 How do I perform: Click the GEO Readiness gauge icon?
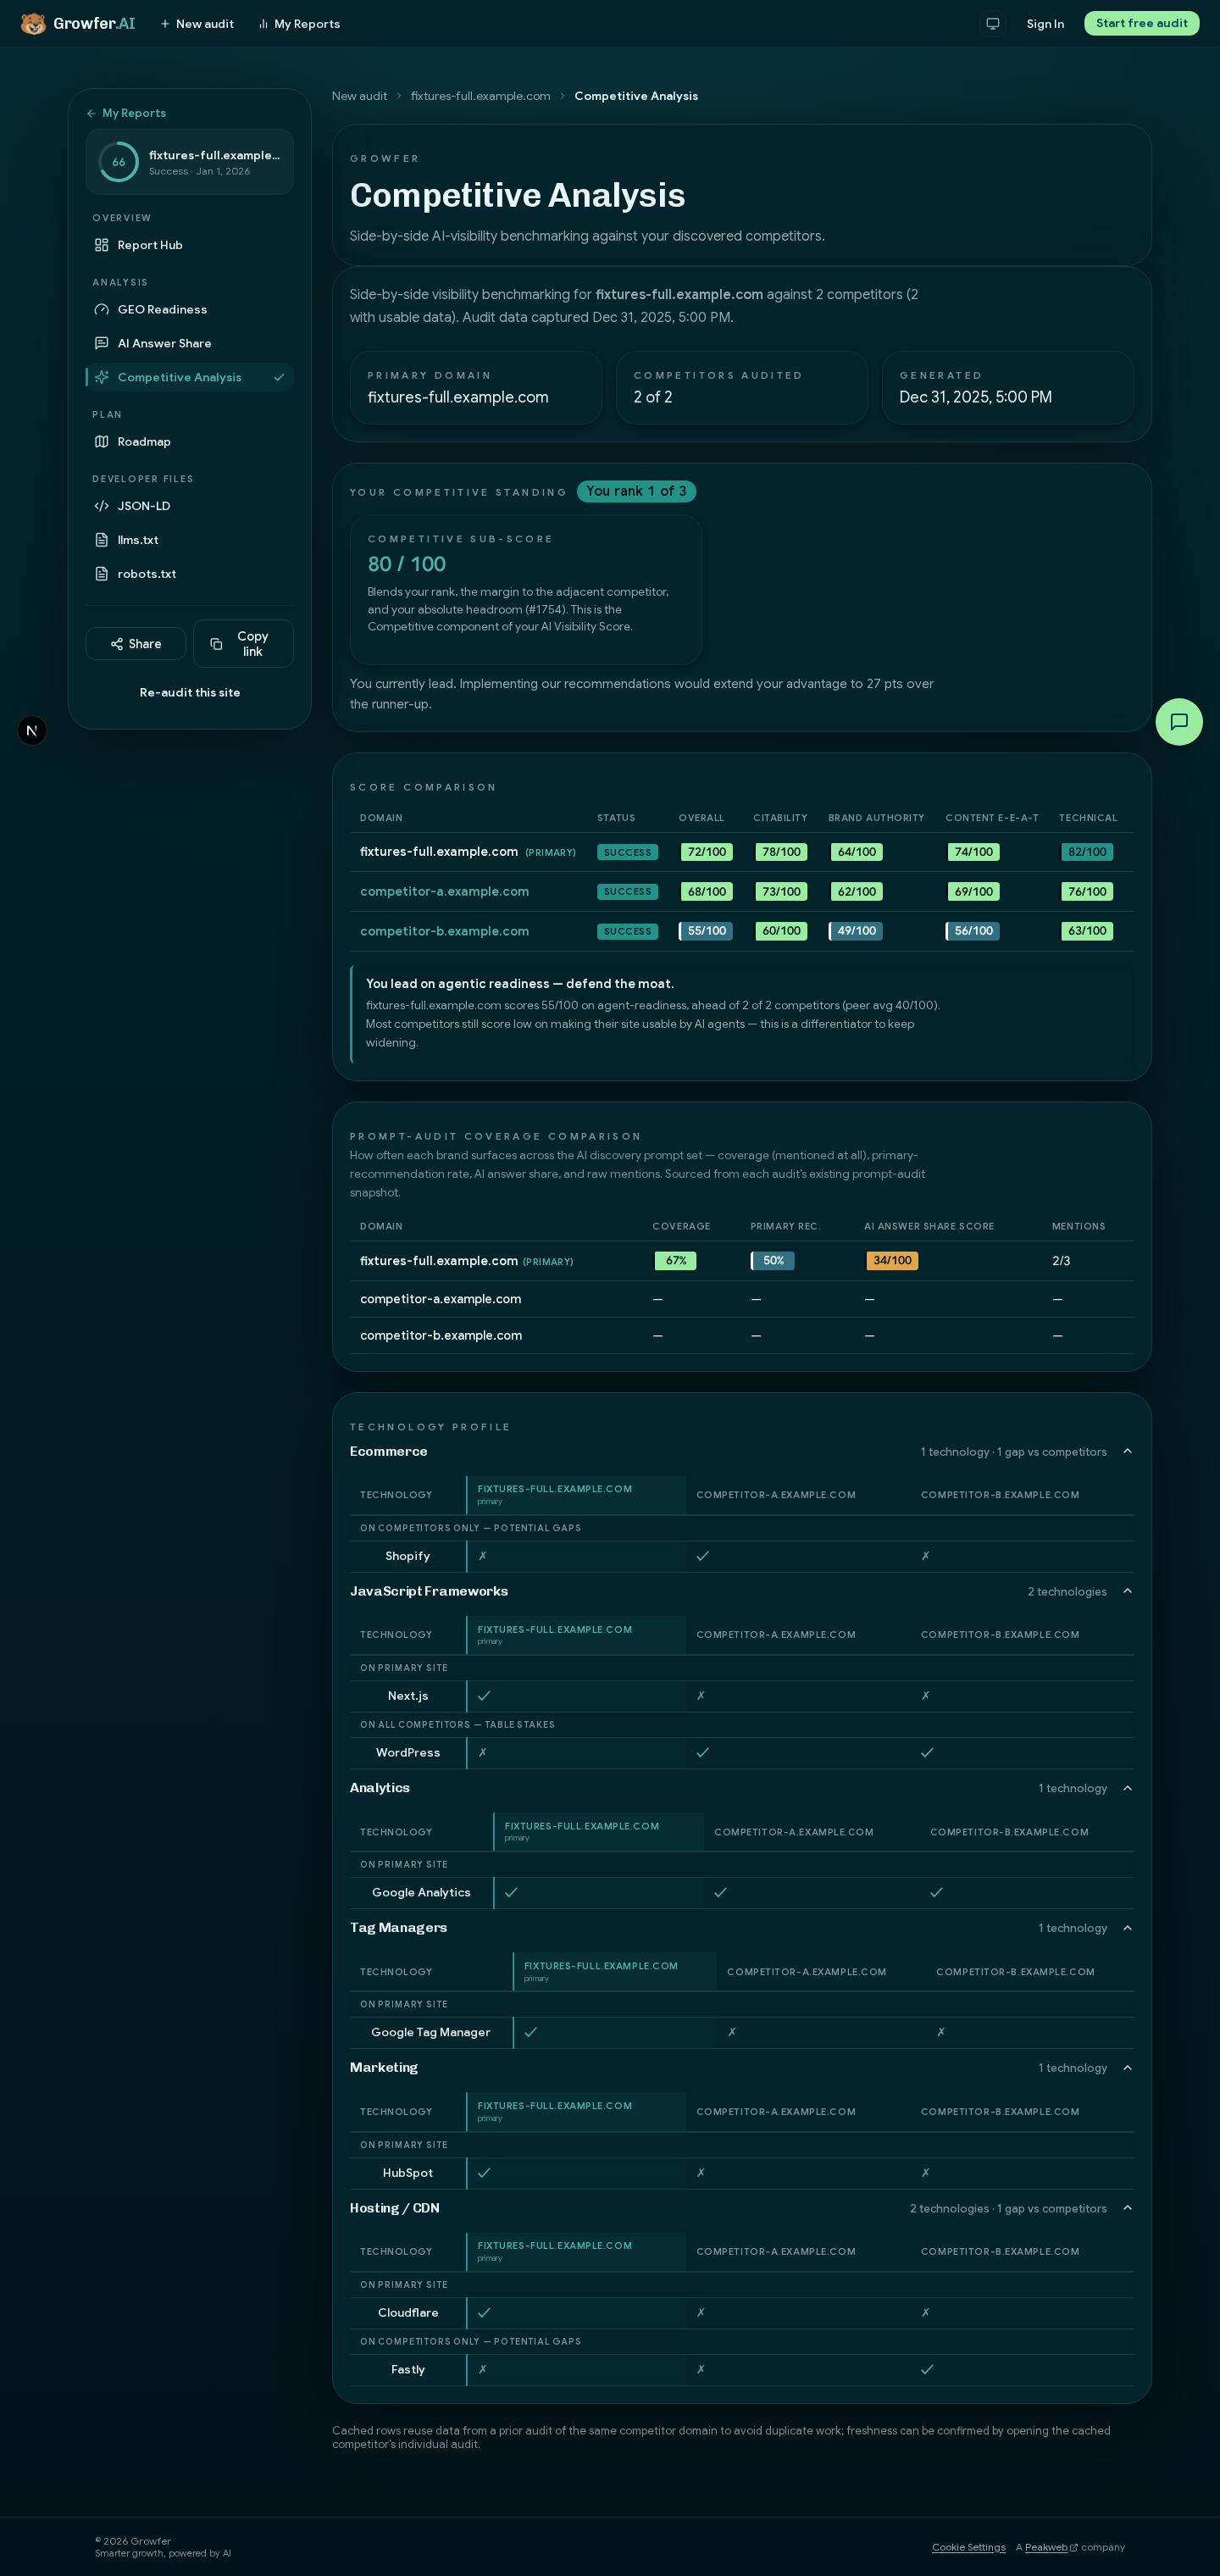[x=101, y=310]
